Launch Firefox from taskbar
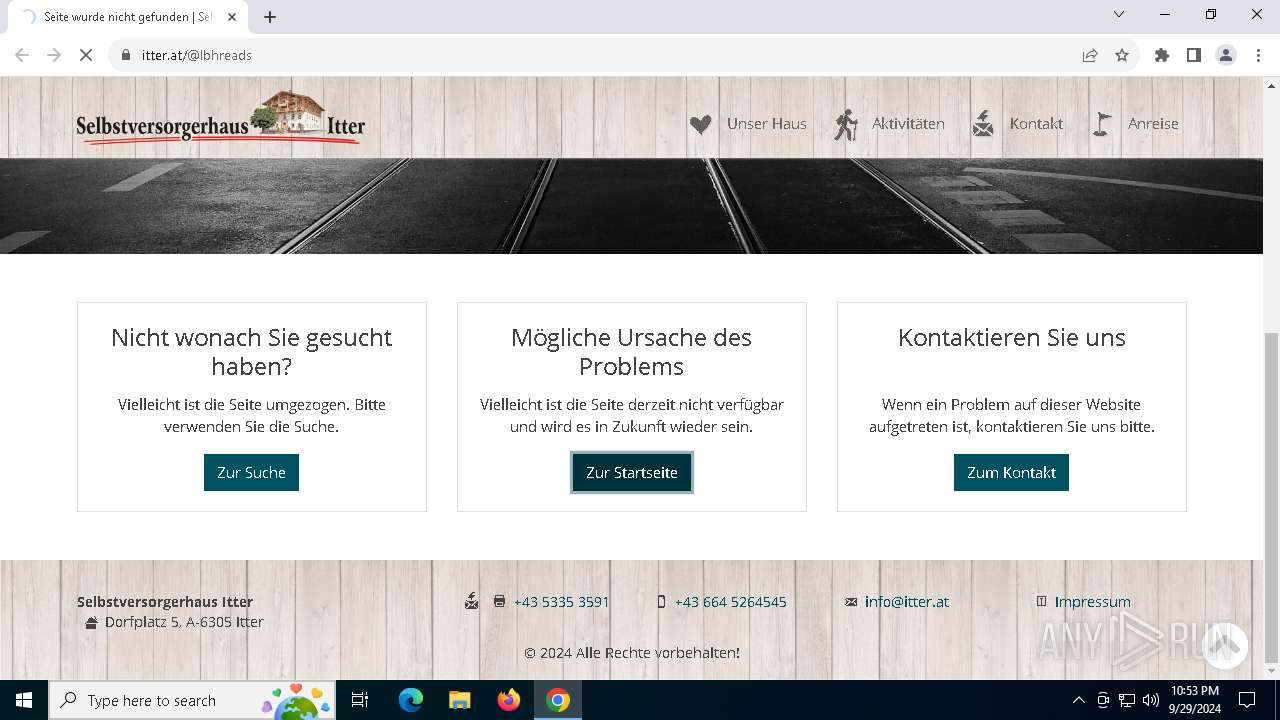The width and height of the screenshot is (1280, 720). (x=509, y=700)
